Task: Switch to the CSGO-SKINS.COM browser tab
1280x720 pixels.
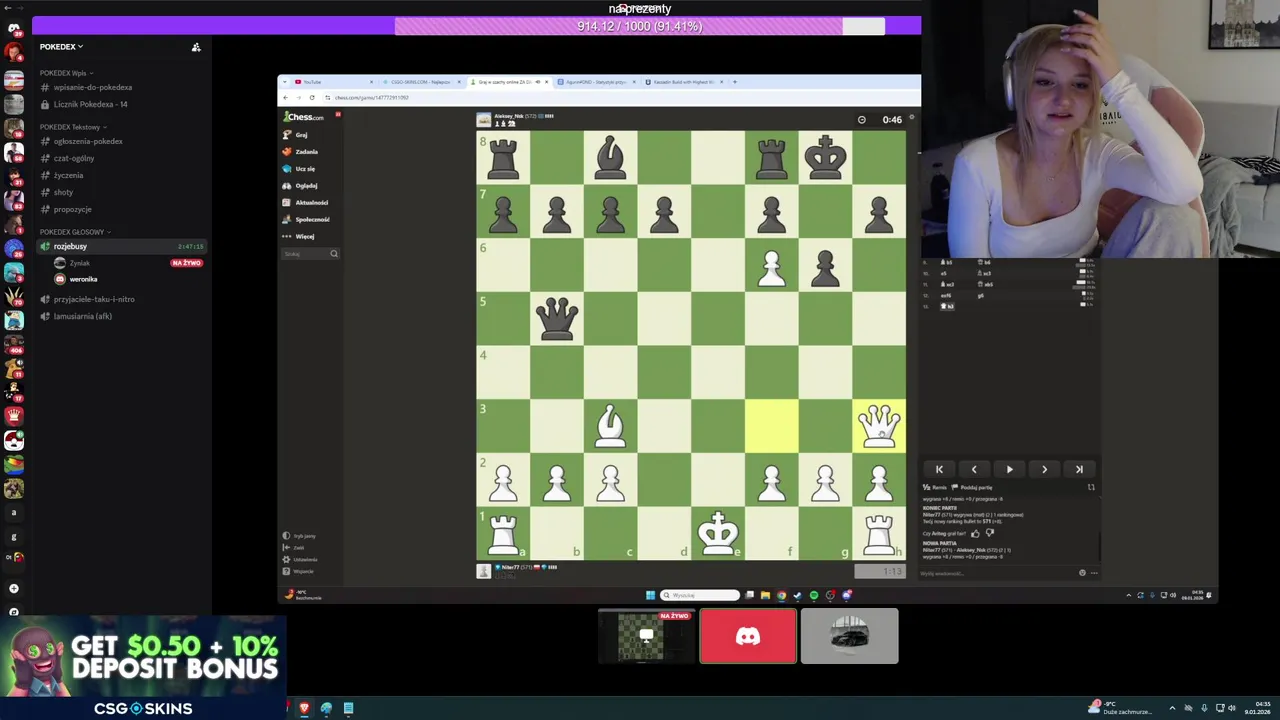Action: (x=421, y=82)
